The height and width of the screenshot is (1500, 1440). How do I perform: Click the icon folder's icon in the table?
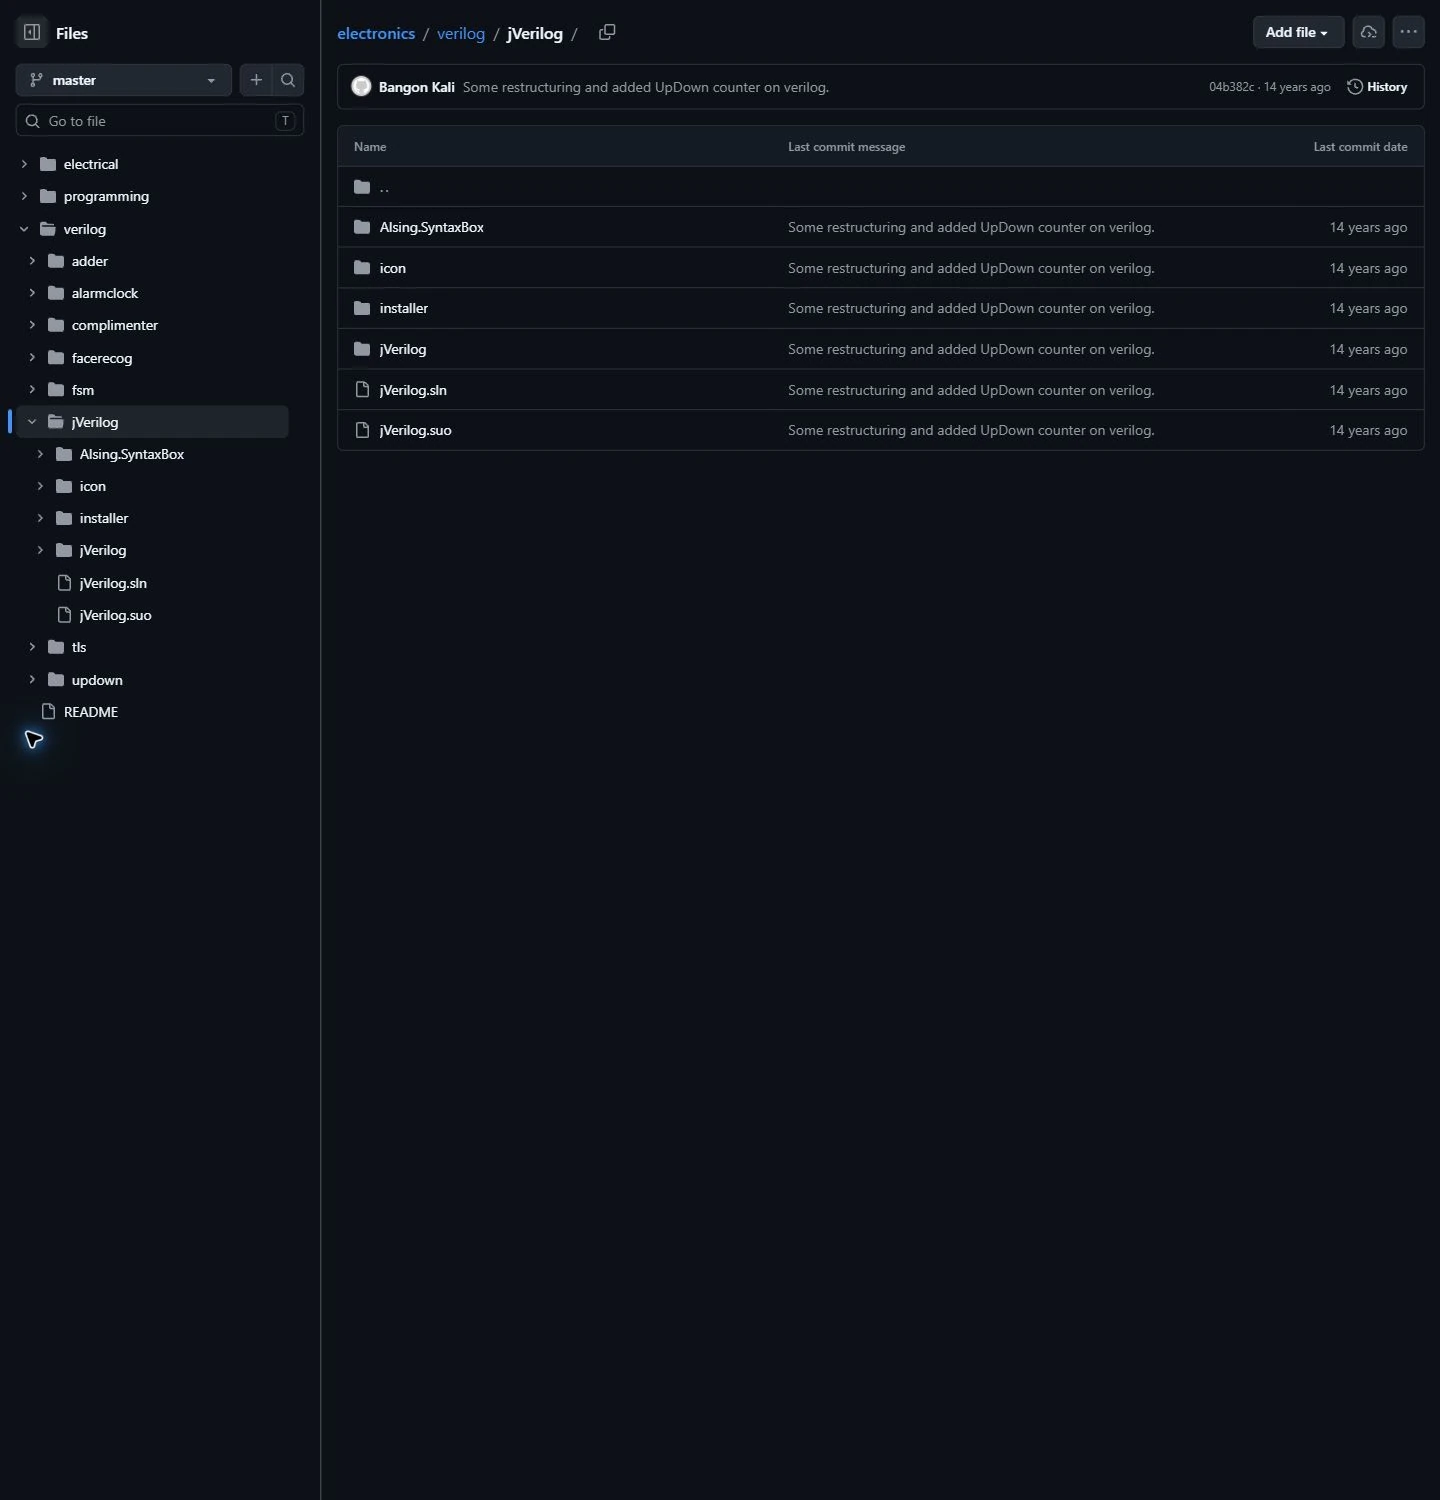(x=362, y=268)
